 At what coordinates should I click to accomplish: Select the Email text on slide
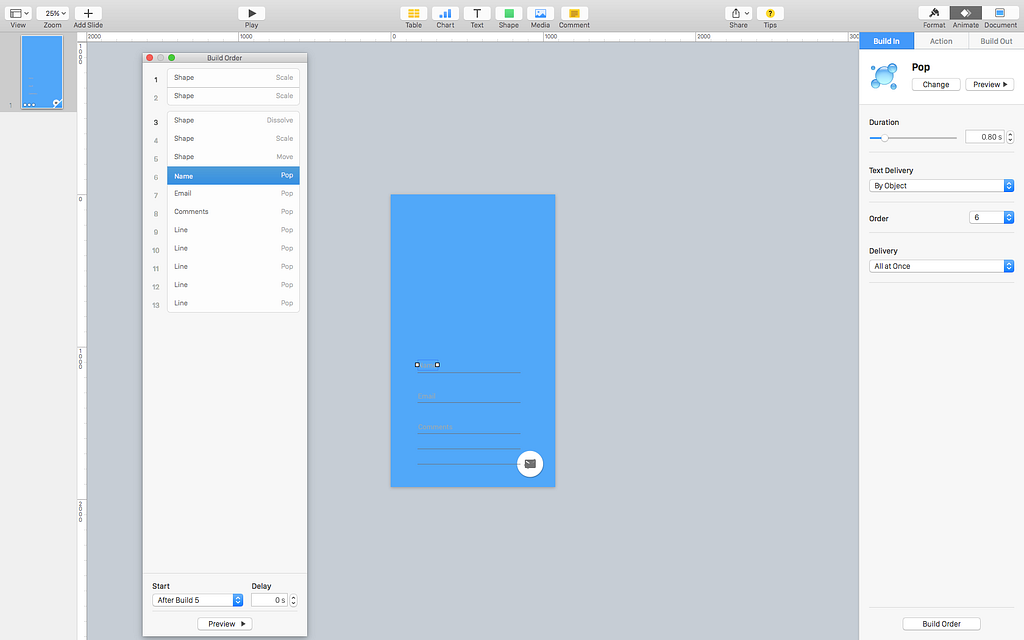[x=426, y=396]
